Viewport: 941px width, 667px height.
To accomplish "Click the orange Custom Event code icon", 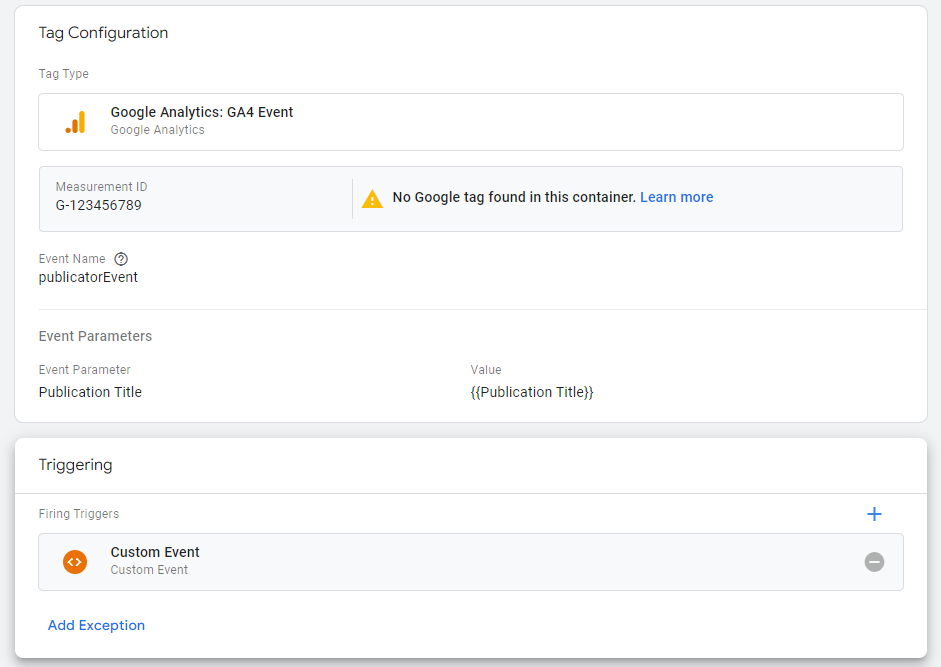I will tap(75, 562).
